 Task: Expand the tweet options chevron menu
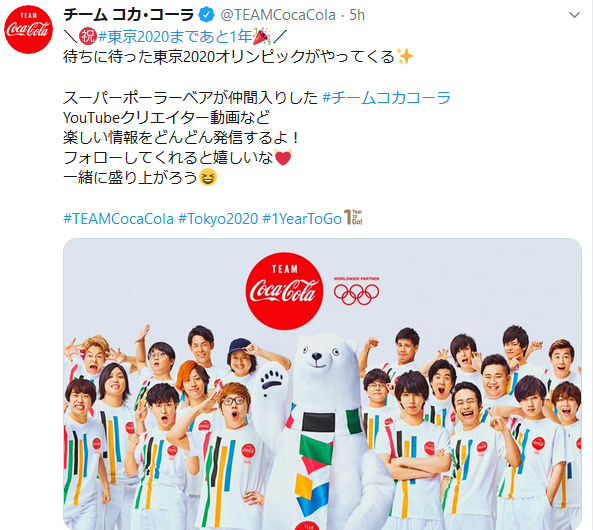tap(574, 15)
